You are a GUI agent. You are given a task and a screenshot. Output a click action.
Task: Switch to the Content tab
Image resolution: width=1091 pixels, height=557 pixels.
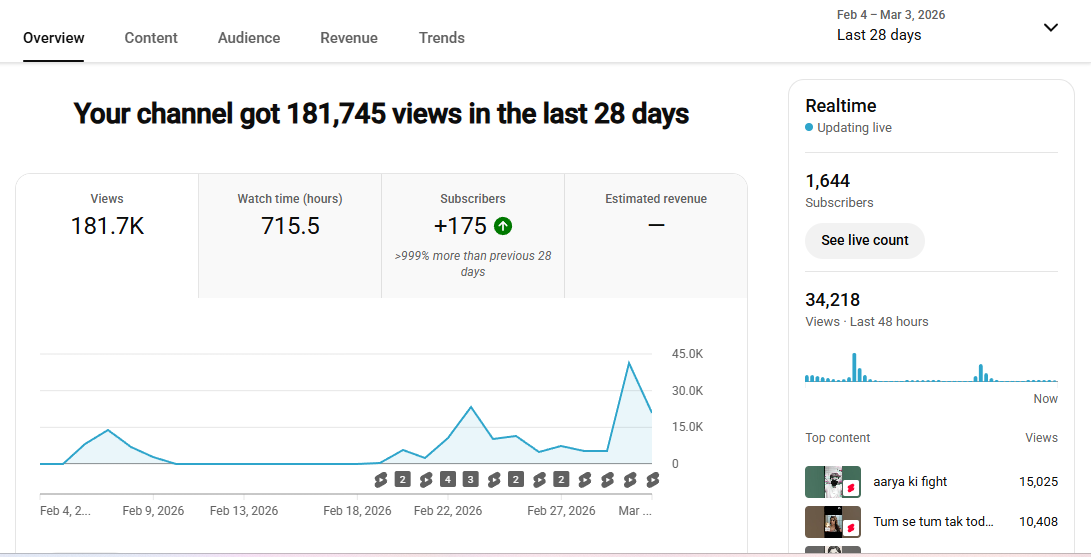tap(151, 38)
